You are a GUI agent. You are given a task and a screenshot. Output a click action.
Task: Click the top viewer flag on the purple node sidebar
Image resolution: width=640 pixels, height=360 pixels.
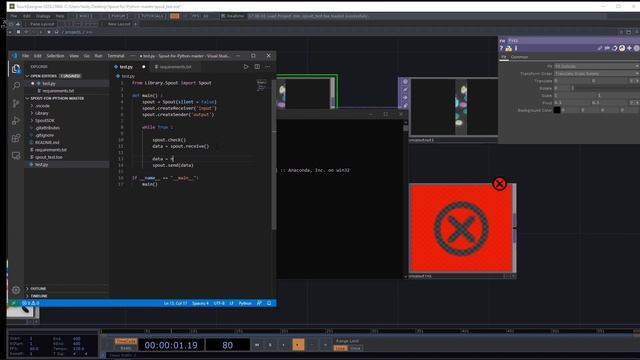click(405, 82)
